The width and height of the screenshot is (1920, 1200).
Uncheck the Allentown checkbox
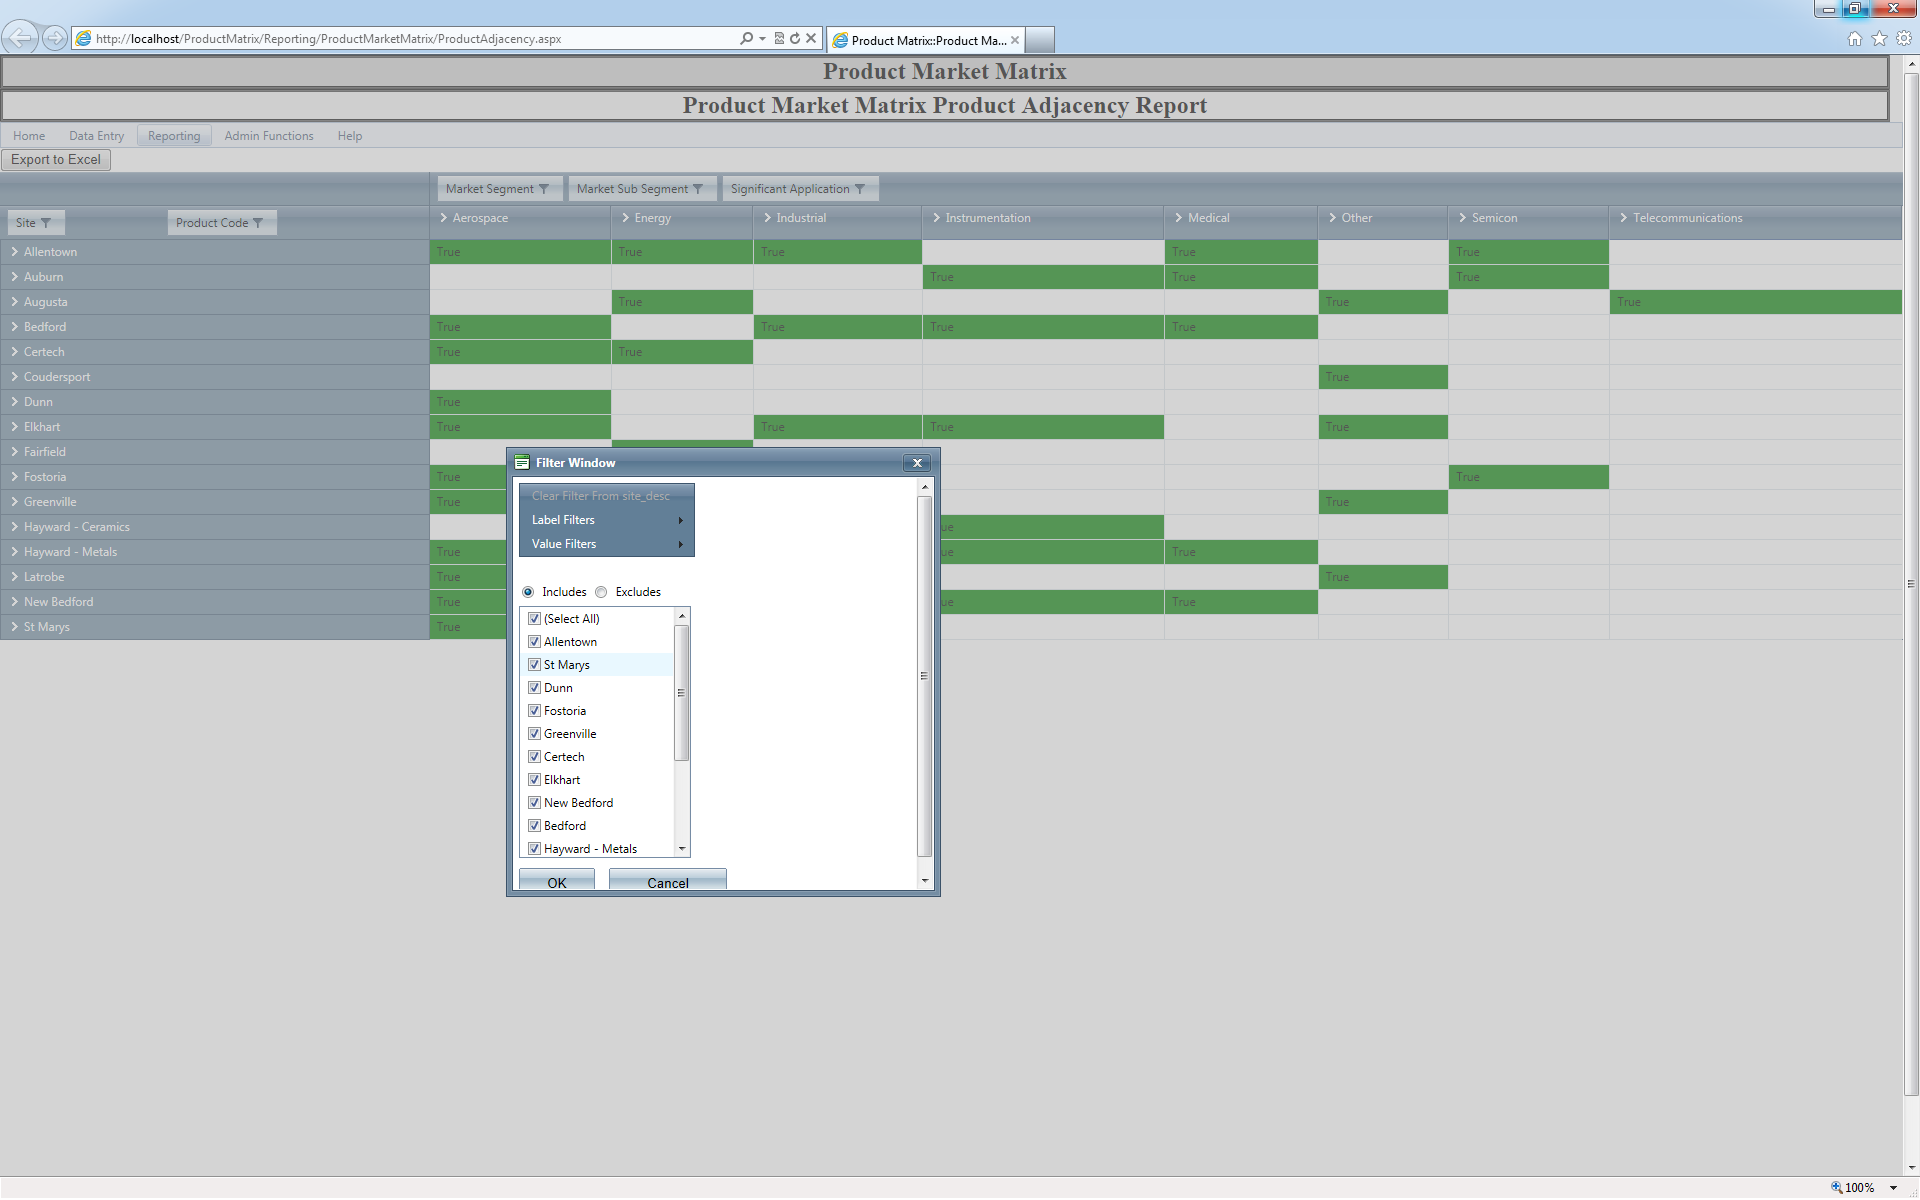[x=535, y=642]
